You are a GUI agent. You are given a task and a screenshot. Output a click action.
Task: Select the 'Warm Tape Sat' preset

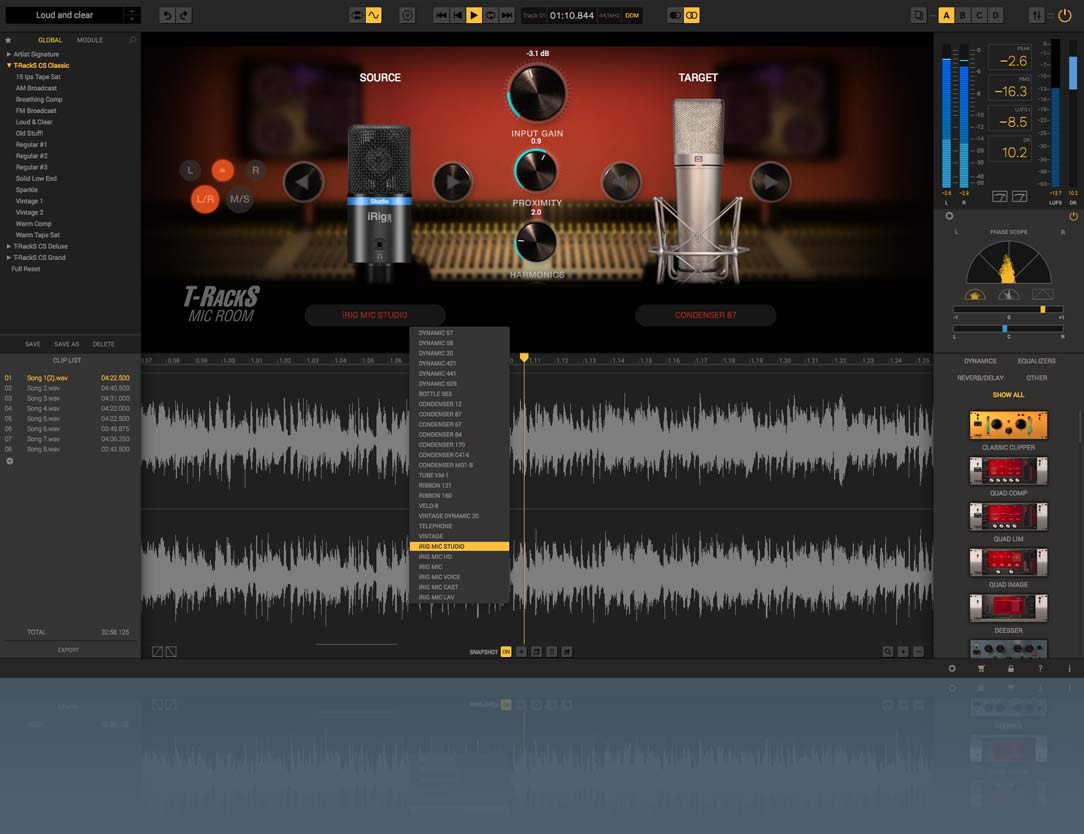(37, 235)
